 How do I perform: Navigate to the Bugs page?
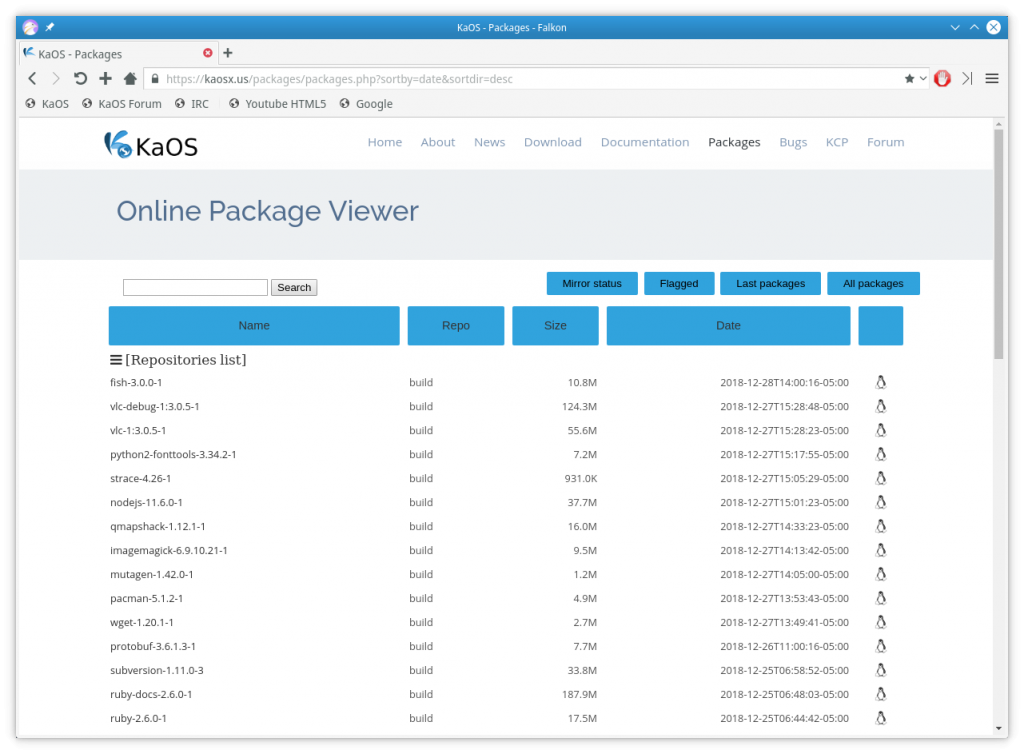pyautogui.click(x=793, y=142)
